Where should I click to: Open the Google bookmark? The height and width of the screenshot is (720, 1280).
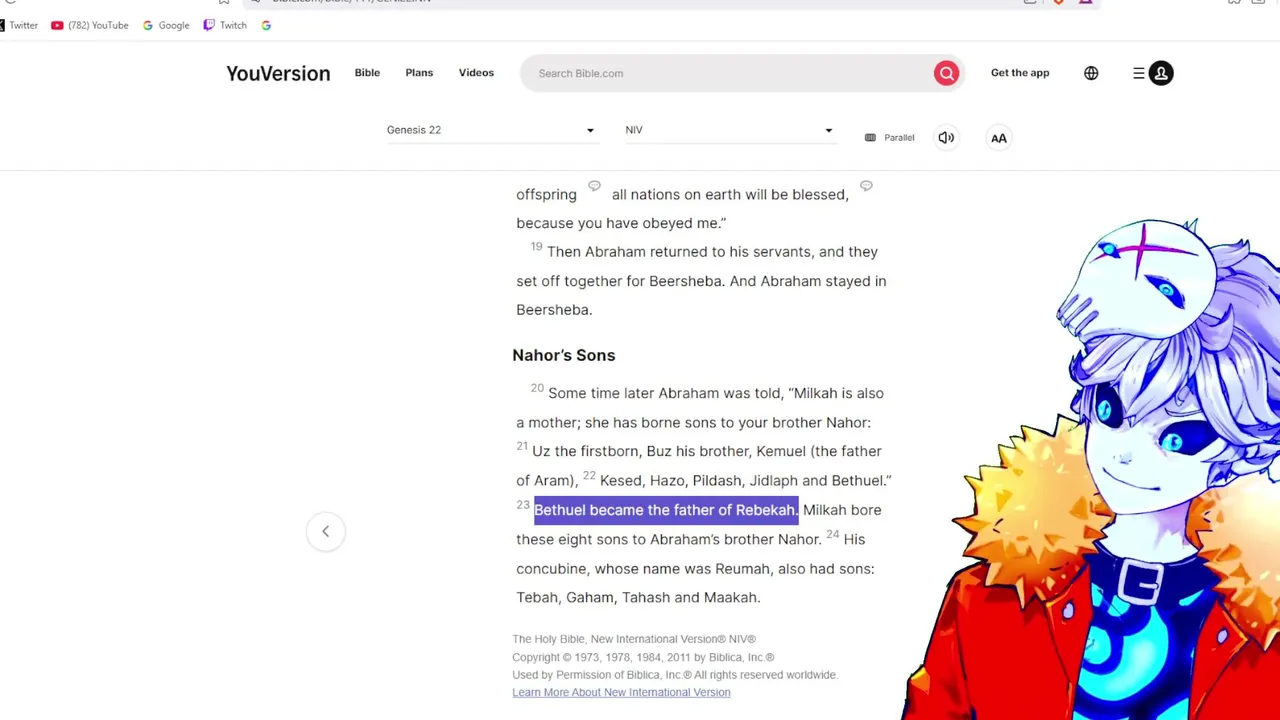[x=166, y=25]
